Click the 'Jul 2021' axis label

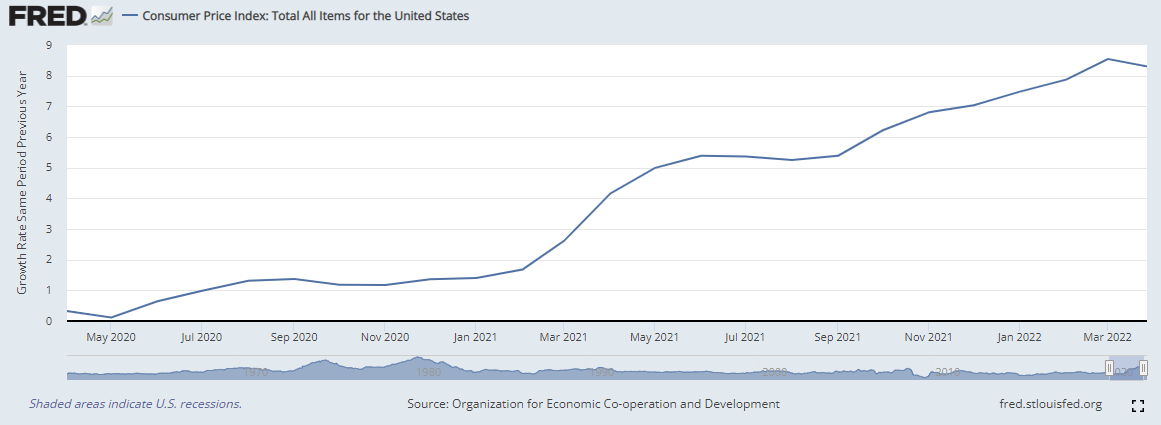click(745, 337)
